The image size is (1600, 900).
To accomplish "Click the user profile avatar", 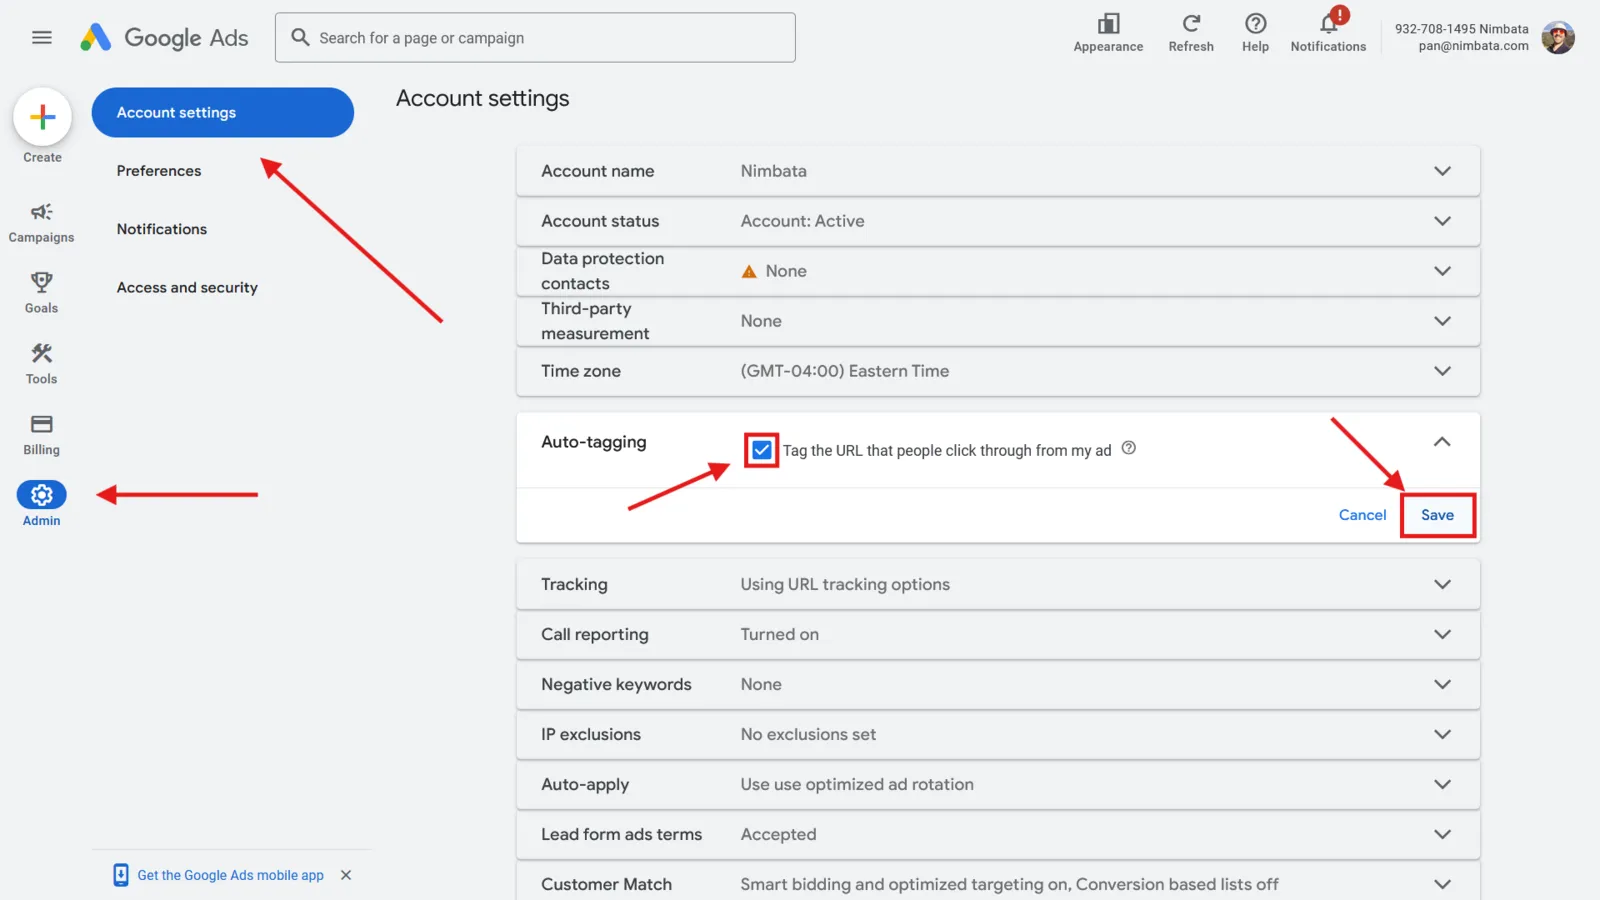I will (1558, 38).
